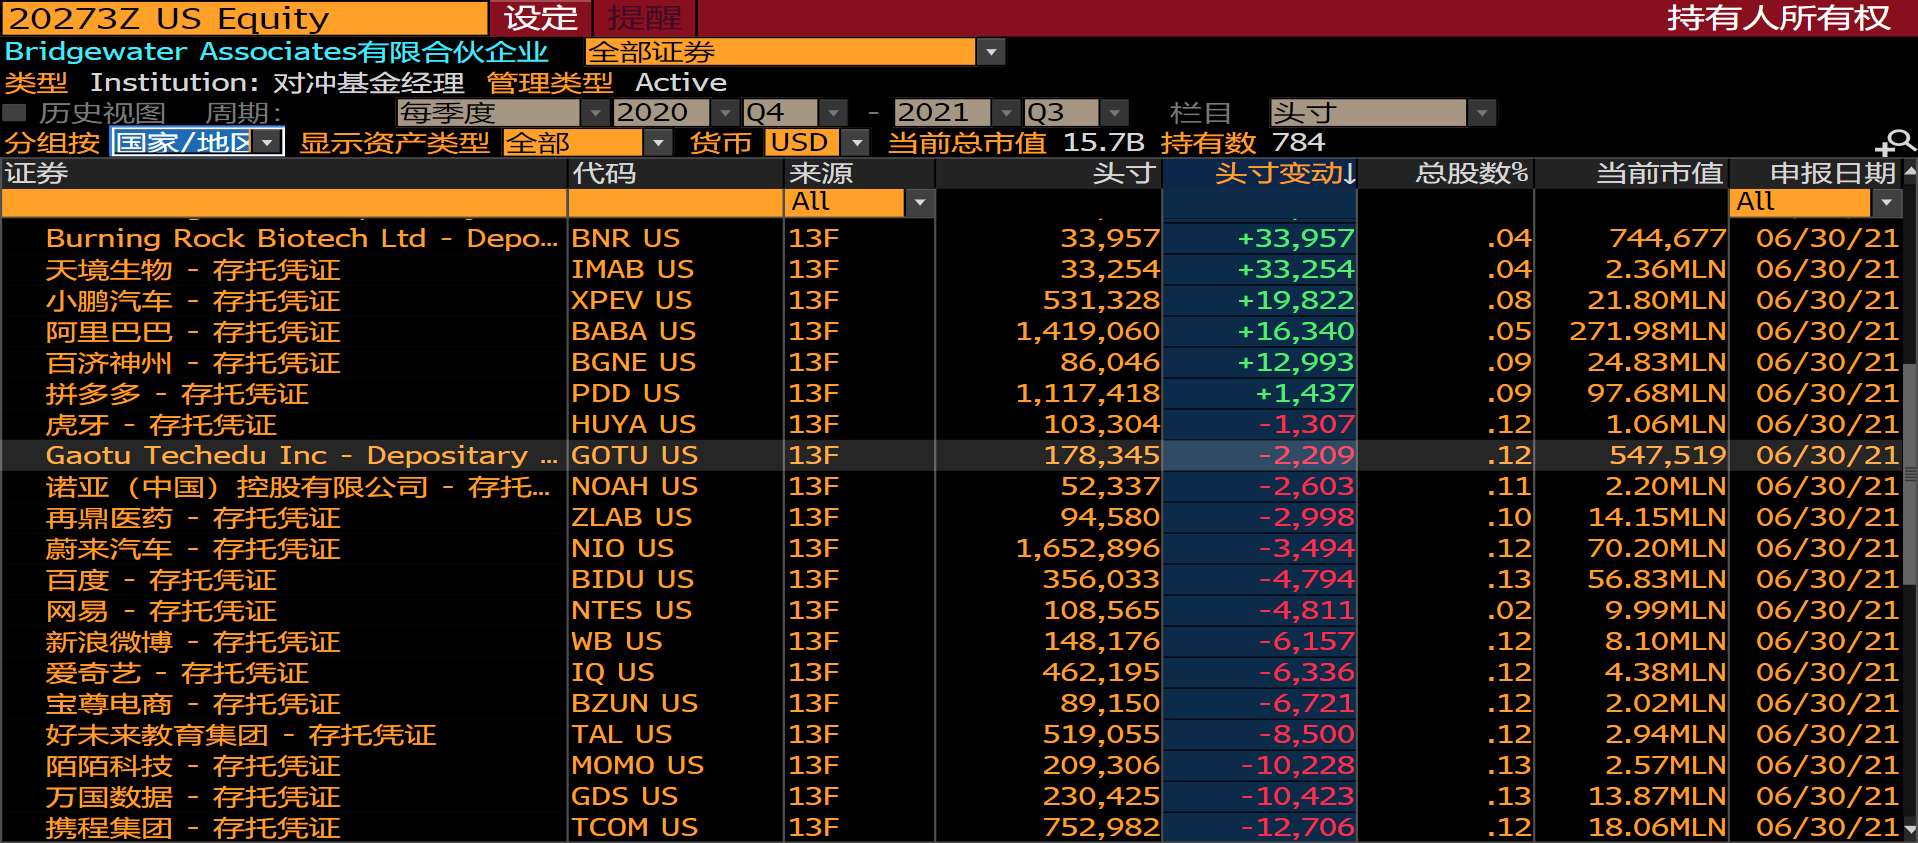Click the 持有人所有权 title label

pos(1779,18)
